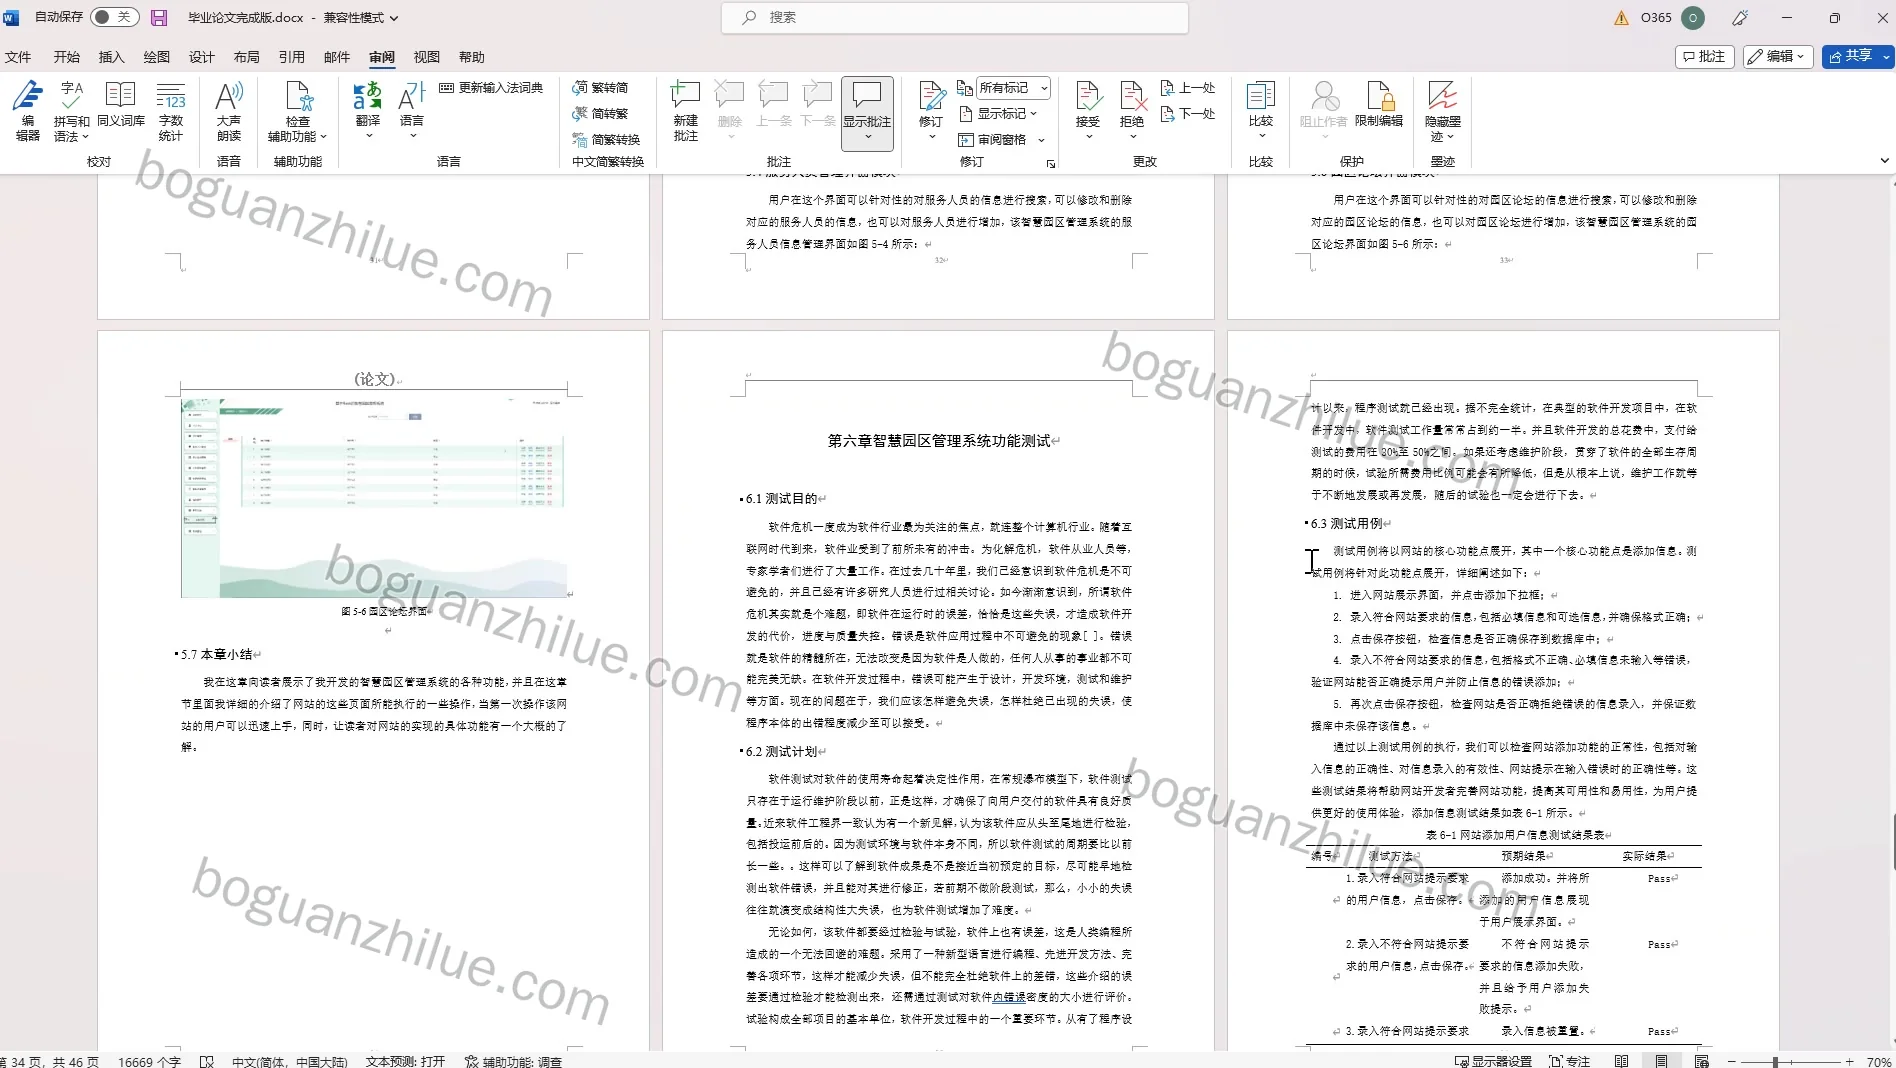This screenshot has width=1896, height=1068.
Task: Click the Translate (翻译) icon
Action: (x=367, y=97)
